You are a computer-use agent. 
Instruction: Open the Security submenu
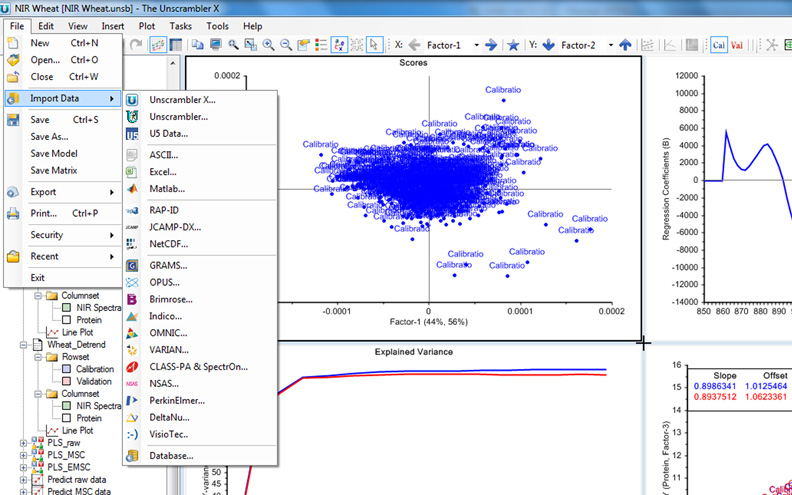pyautogui.click(x=63, y=235)
